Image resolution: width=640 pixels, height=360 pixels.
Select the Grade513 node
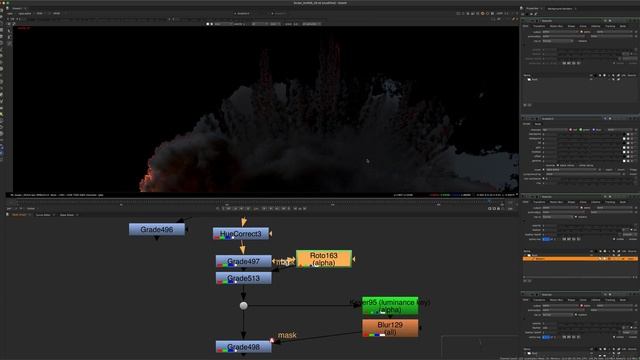(243, 278)
